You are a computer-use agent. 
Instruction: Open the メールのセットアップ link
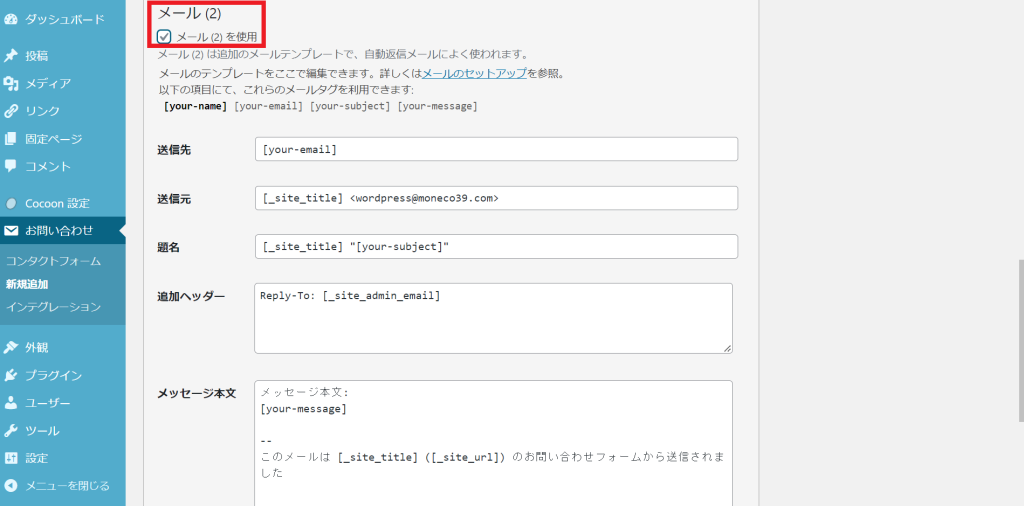coord(474,74)
